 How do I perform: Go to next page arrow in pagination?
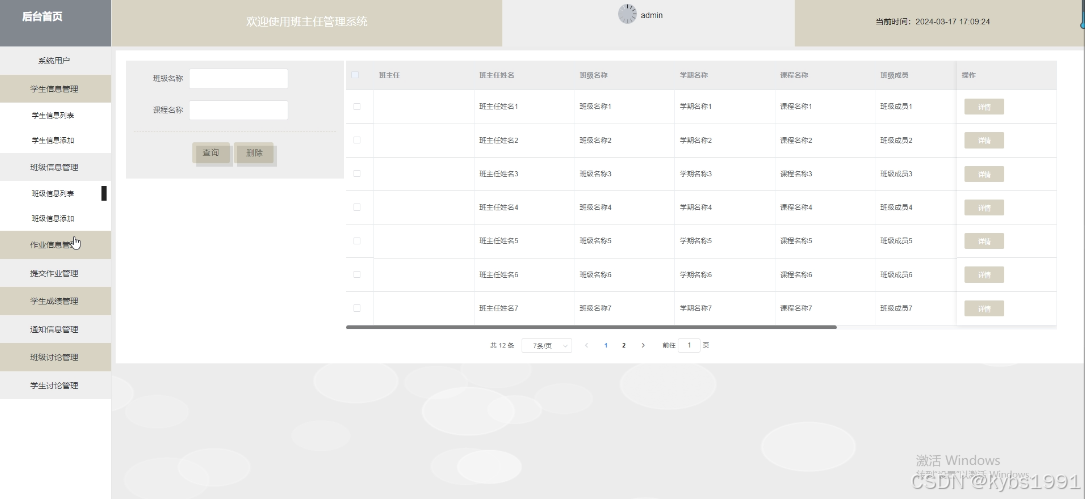coord(643,345)
